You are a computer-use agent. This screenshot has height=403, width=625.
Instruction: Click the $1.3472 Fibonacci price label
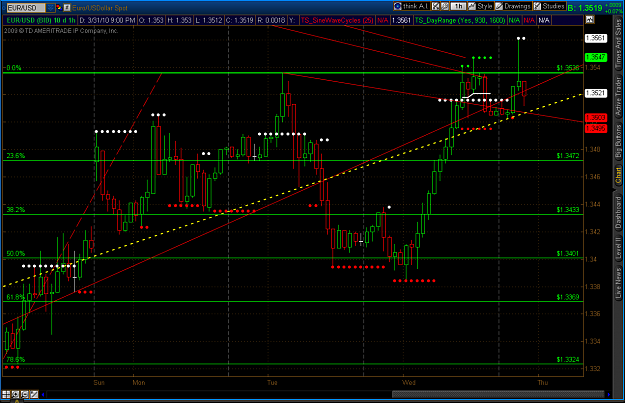coord(568,156)
